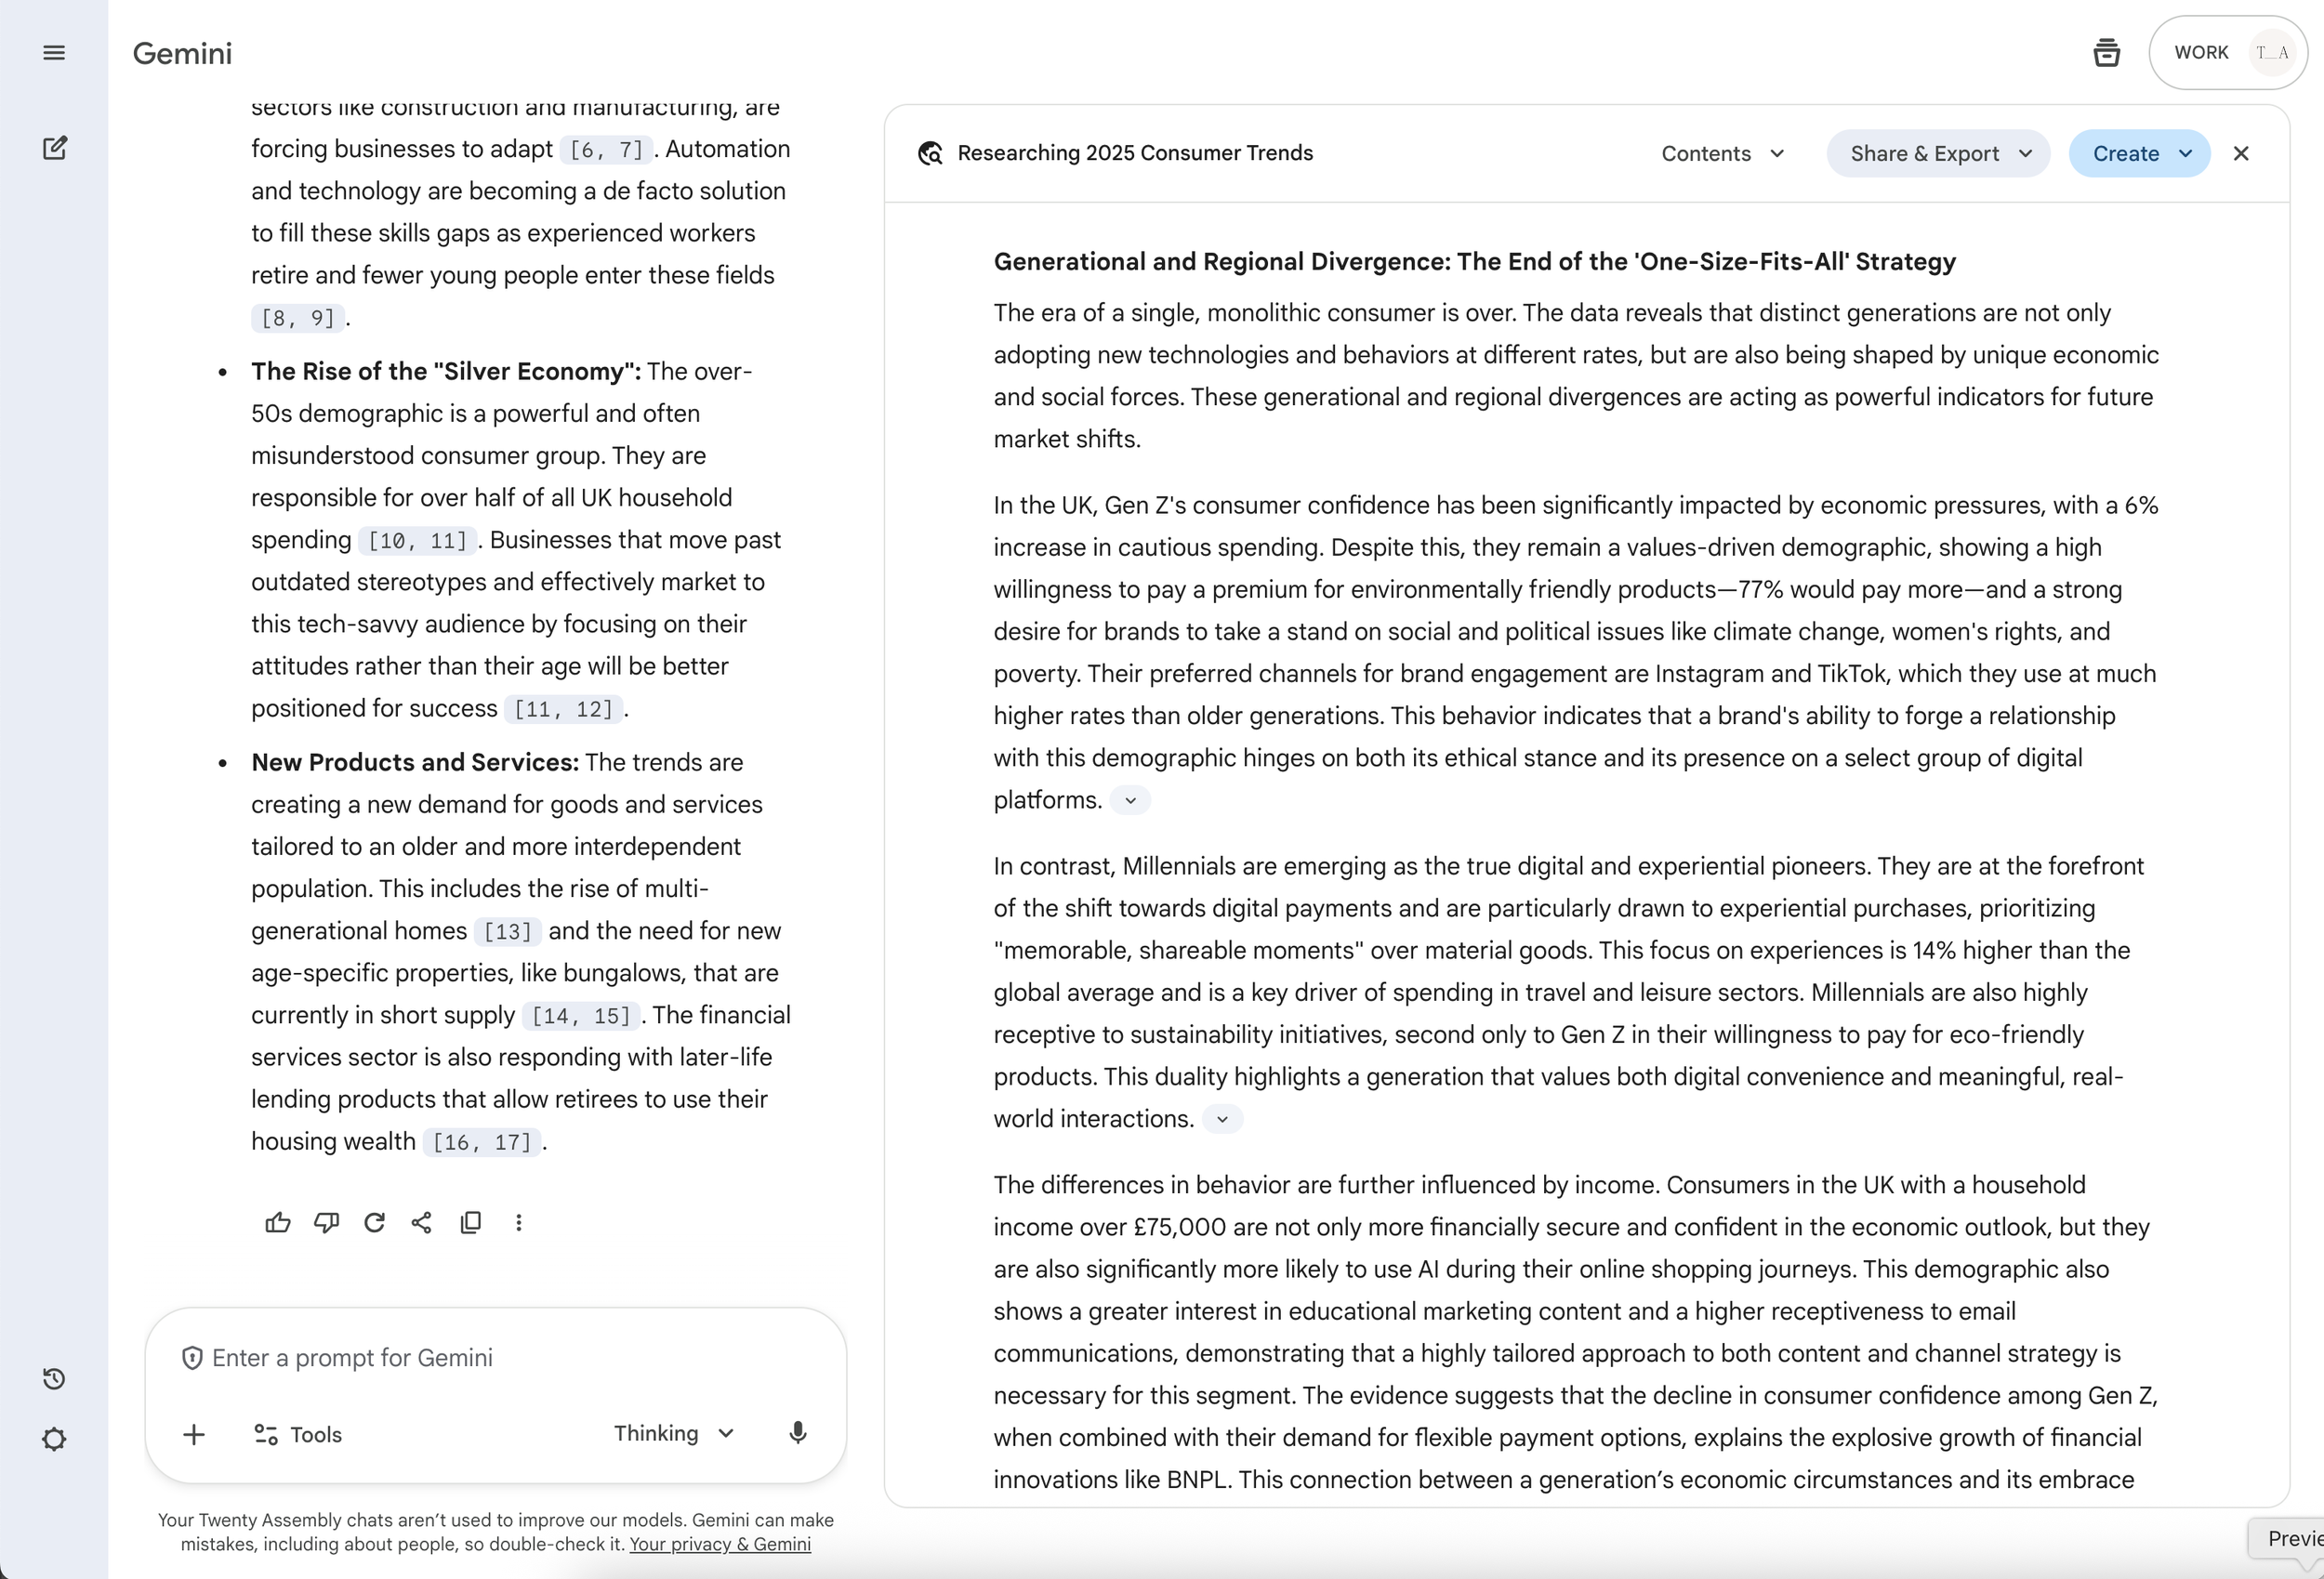Click the plus icon to add files

click(x=194, y=1434)
